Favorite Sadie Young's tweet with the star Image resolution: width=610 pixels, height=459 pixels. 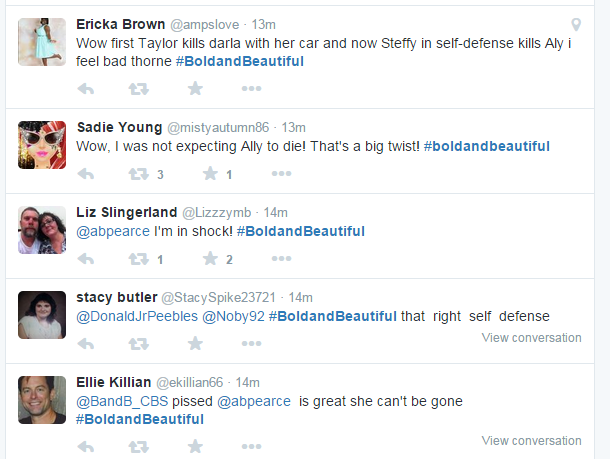coord(210,174)
